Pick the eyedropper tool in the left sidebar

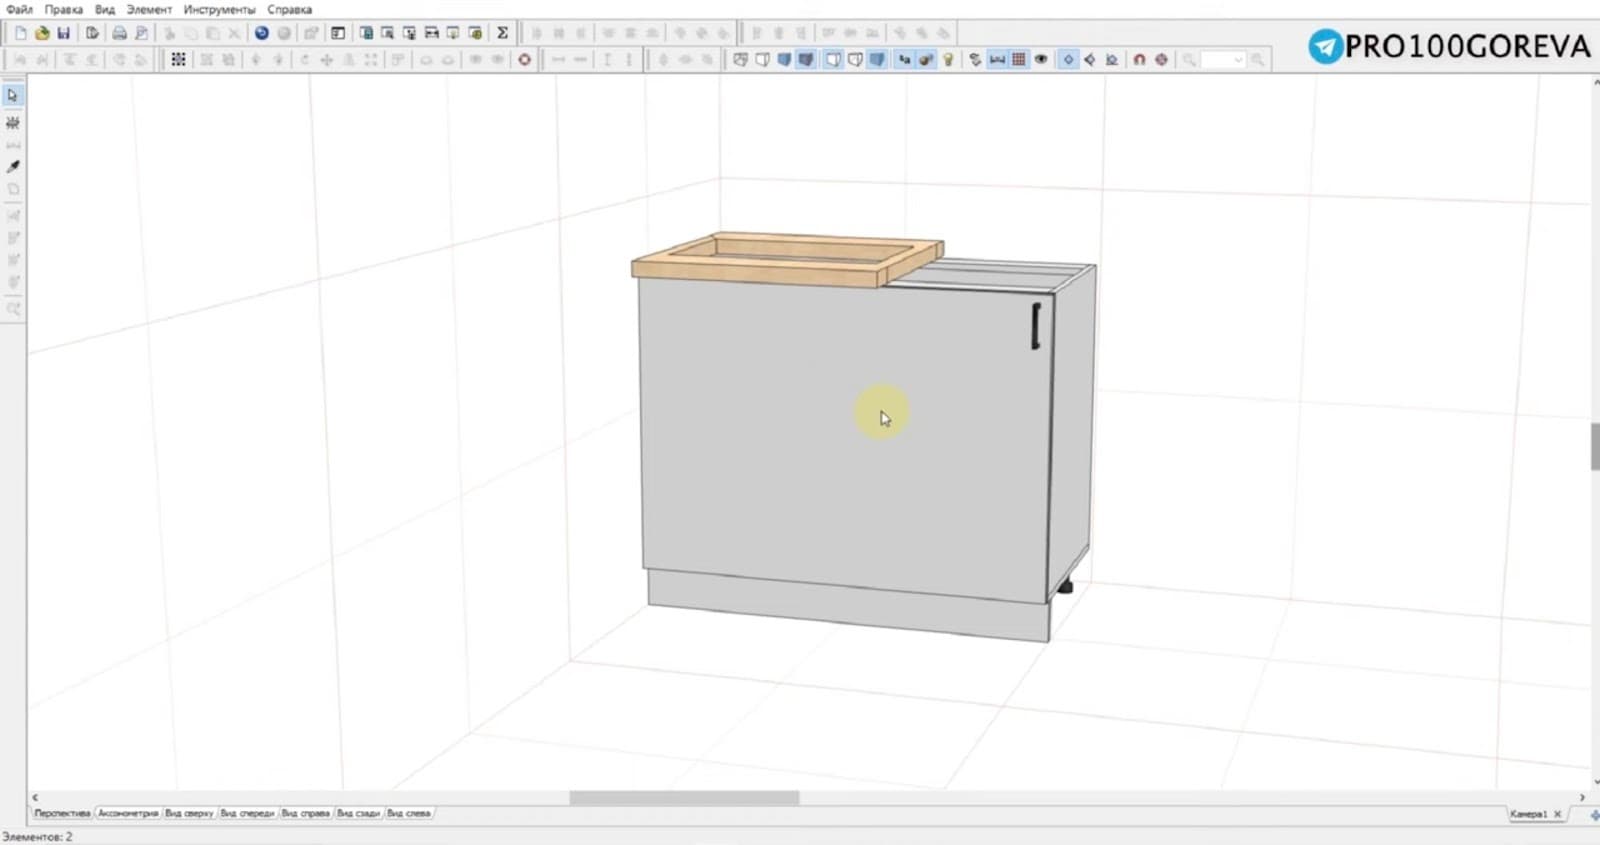coord(13,166)
